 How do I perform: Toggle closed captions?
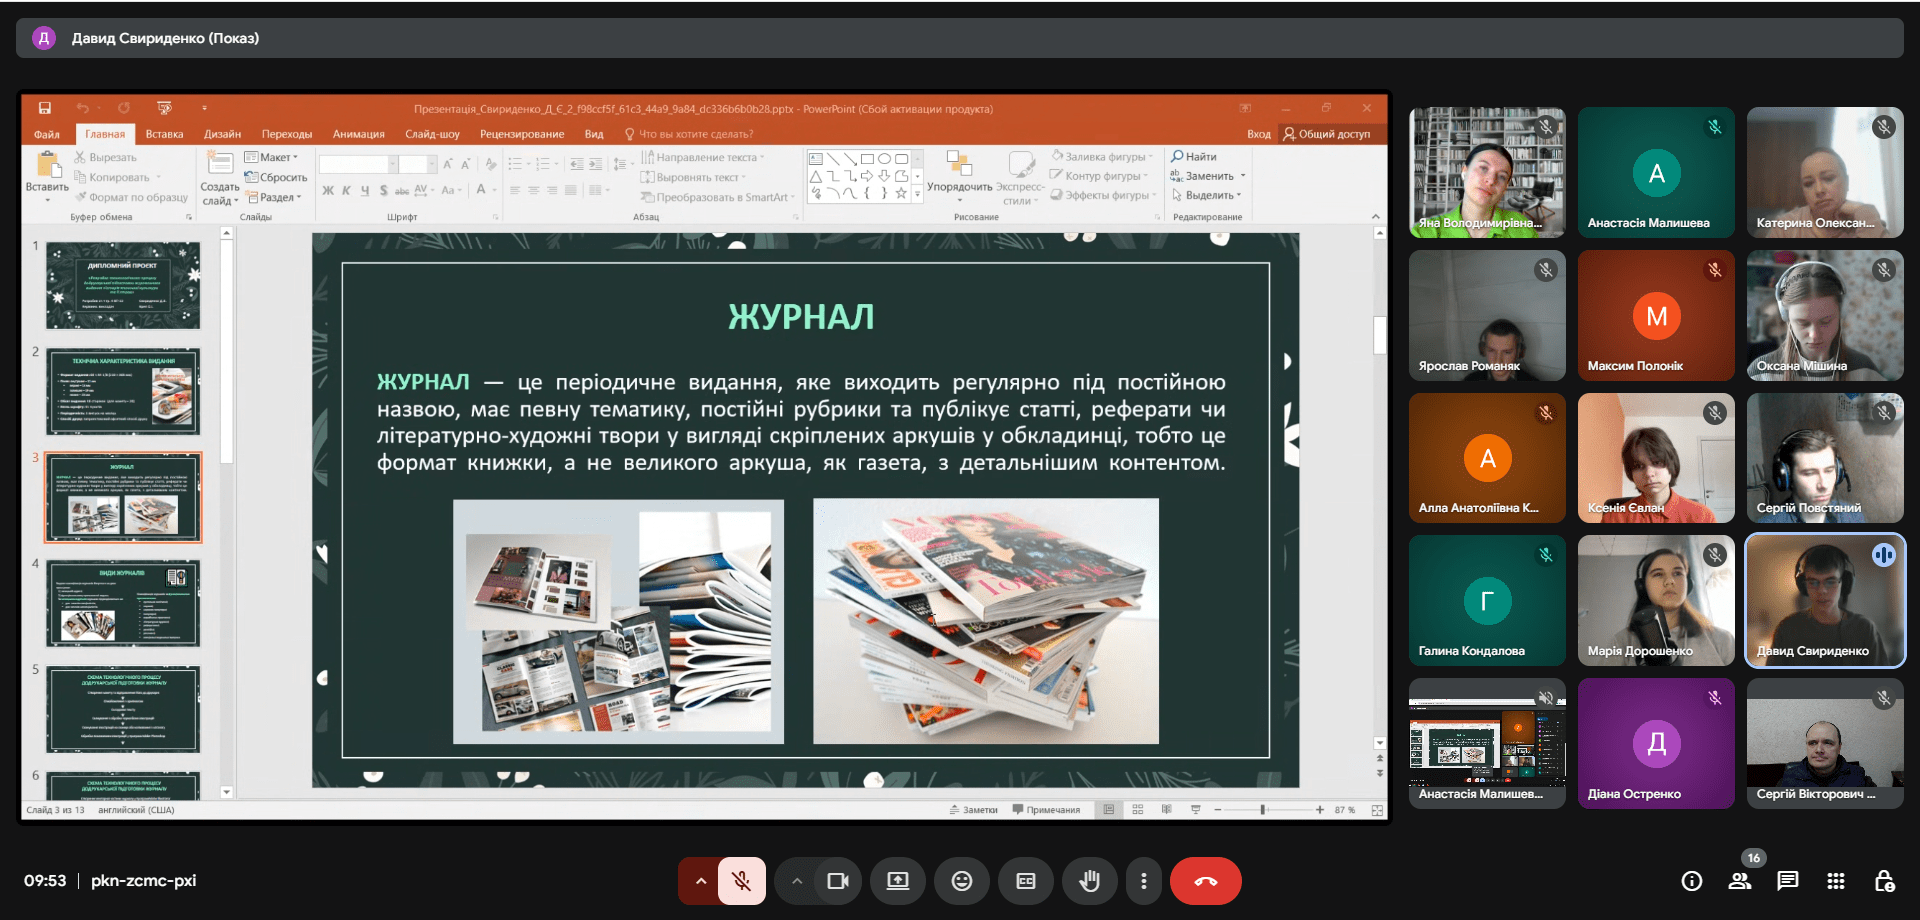pyautogui.click(x=1025, y=881)
